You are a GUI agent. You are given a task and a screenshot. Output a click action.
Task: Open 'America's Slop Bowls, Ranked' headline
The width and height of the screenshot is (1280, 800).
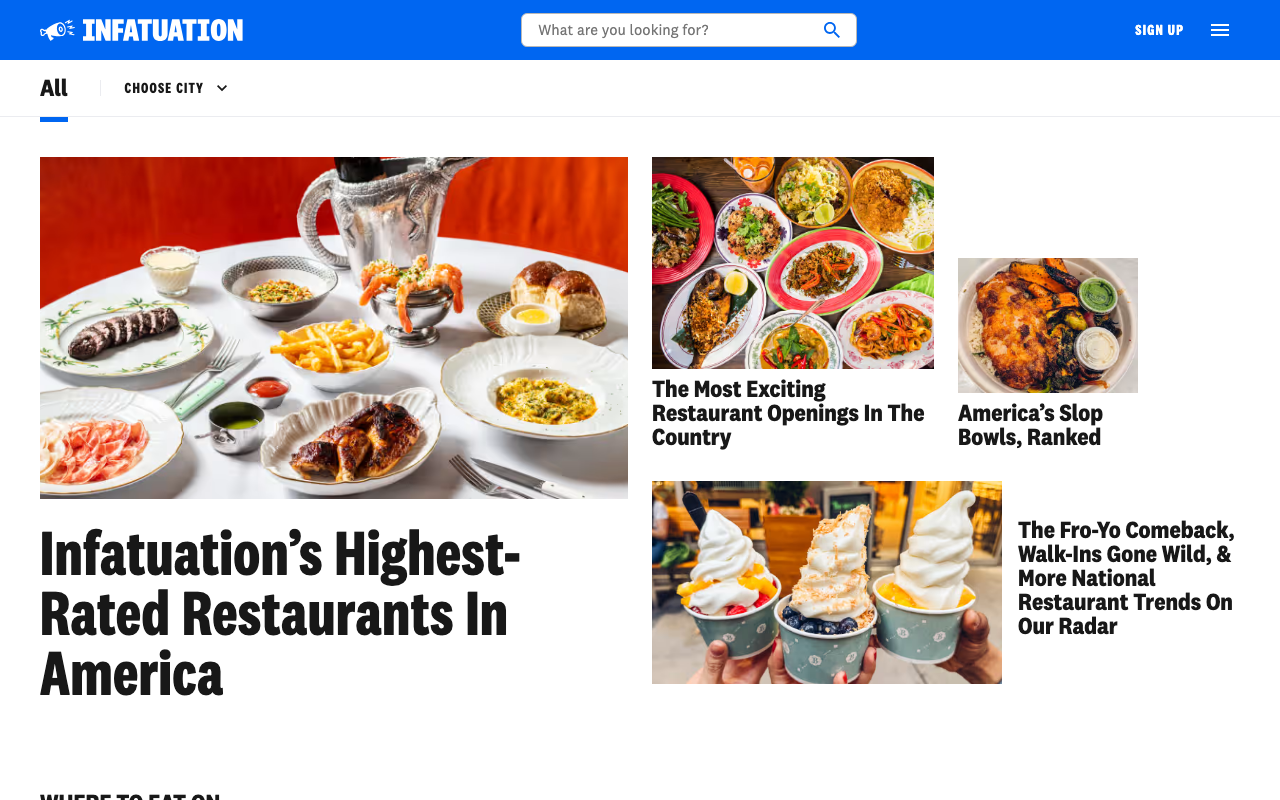pos(1030,425)
